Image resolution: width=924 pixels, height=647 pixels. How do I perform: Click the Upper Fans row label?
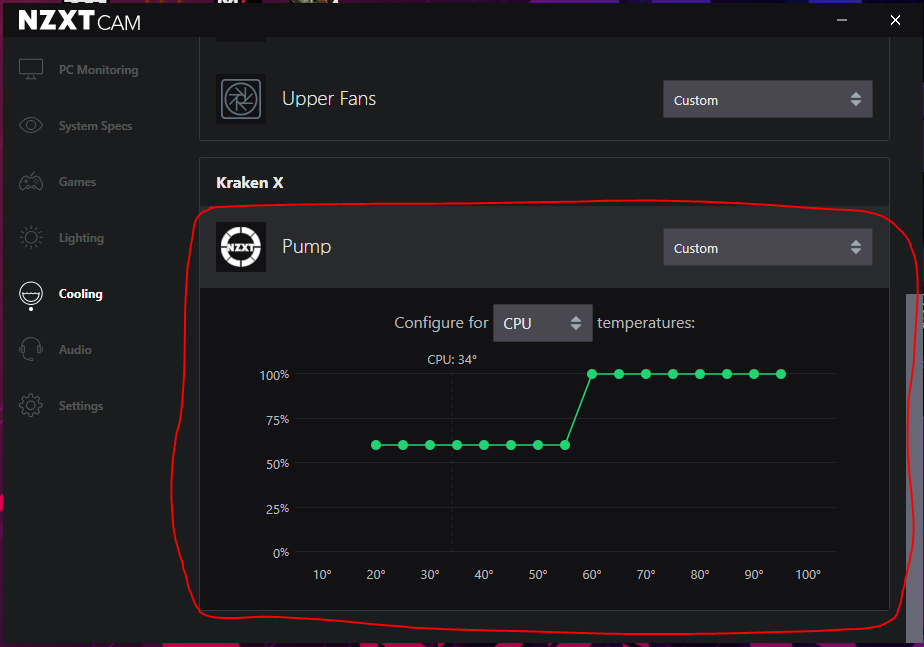click(x=329, y=98)
